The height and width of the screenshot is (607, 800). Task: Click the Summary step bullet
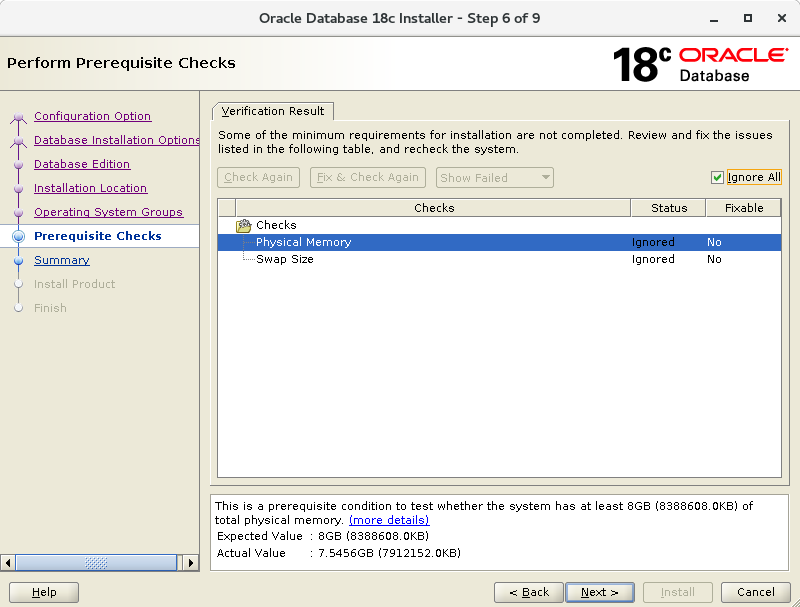point(19,261)
